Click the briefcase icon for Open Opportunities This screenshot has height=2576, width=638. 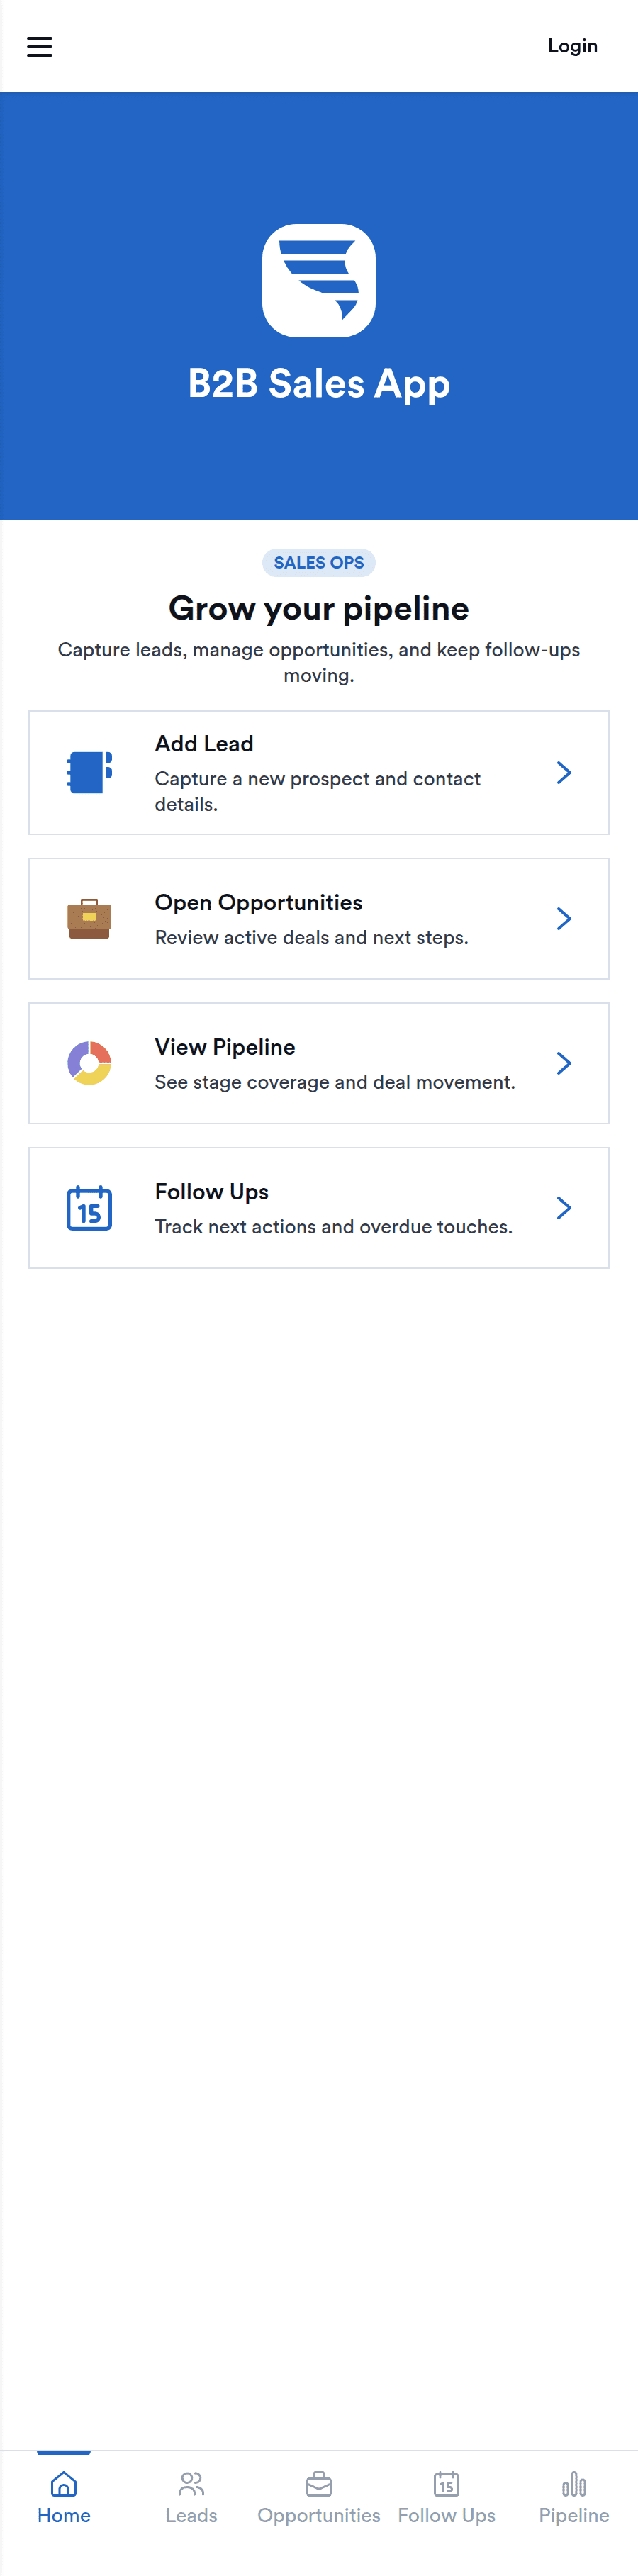click(89, 918)
